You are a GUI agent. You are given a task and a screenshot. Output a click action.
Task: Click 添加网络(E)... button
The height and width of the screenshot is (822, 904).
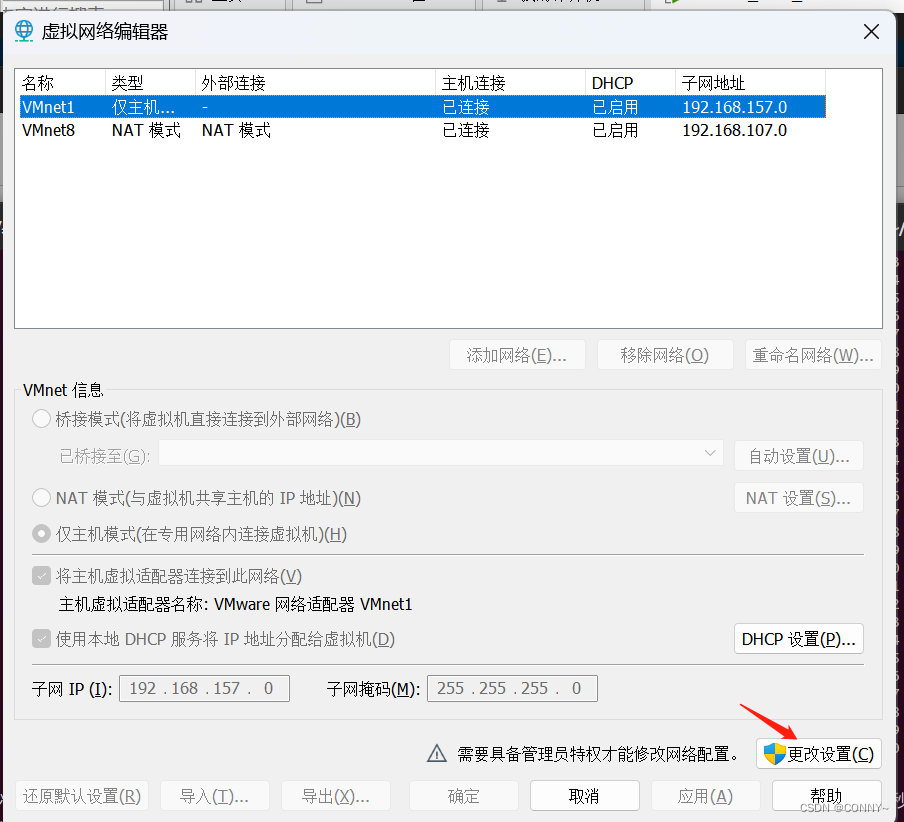(x=517, y=355)
